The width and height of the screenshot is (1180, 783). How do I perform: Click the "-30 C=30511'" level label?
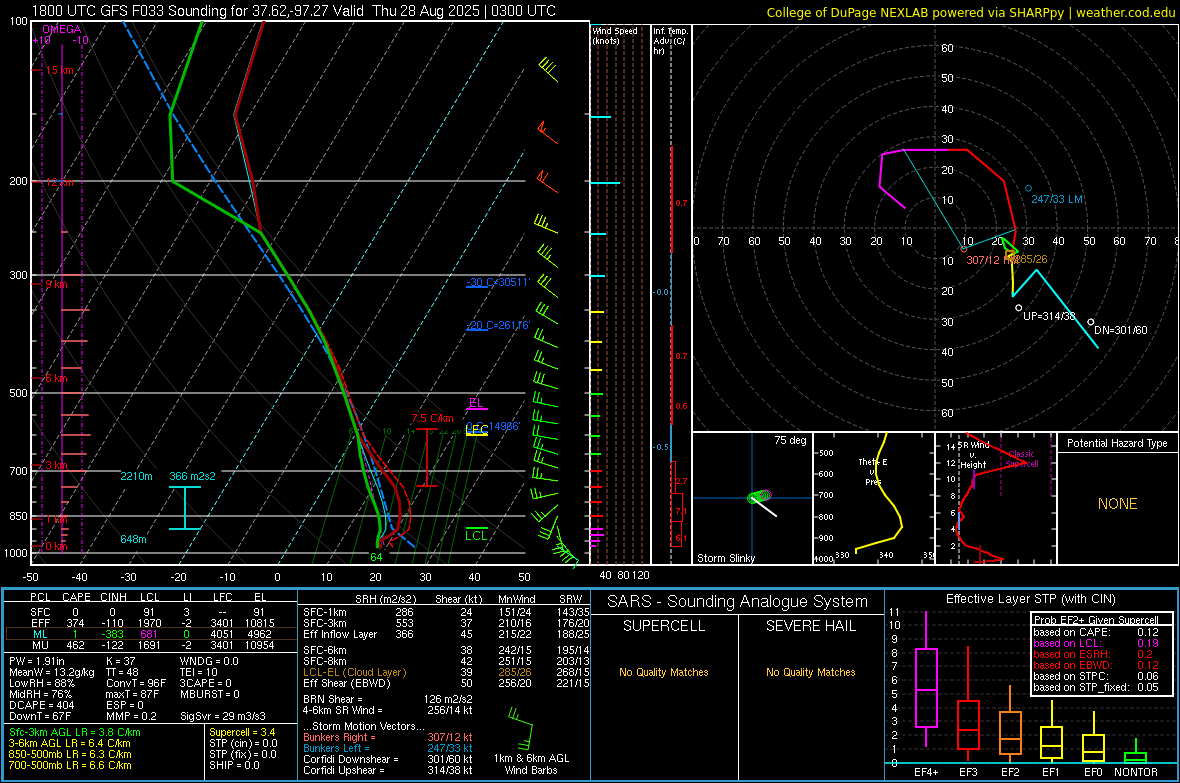point(498,282)
